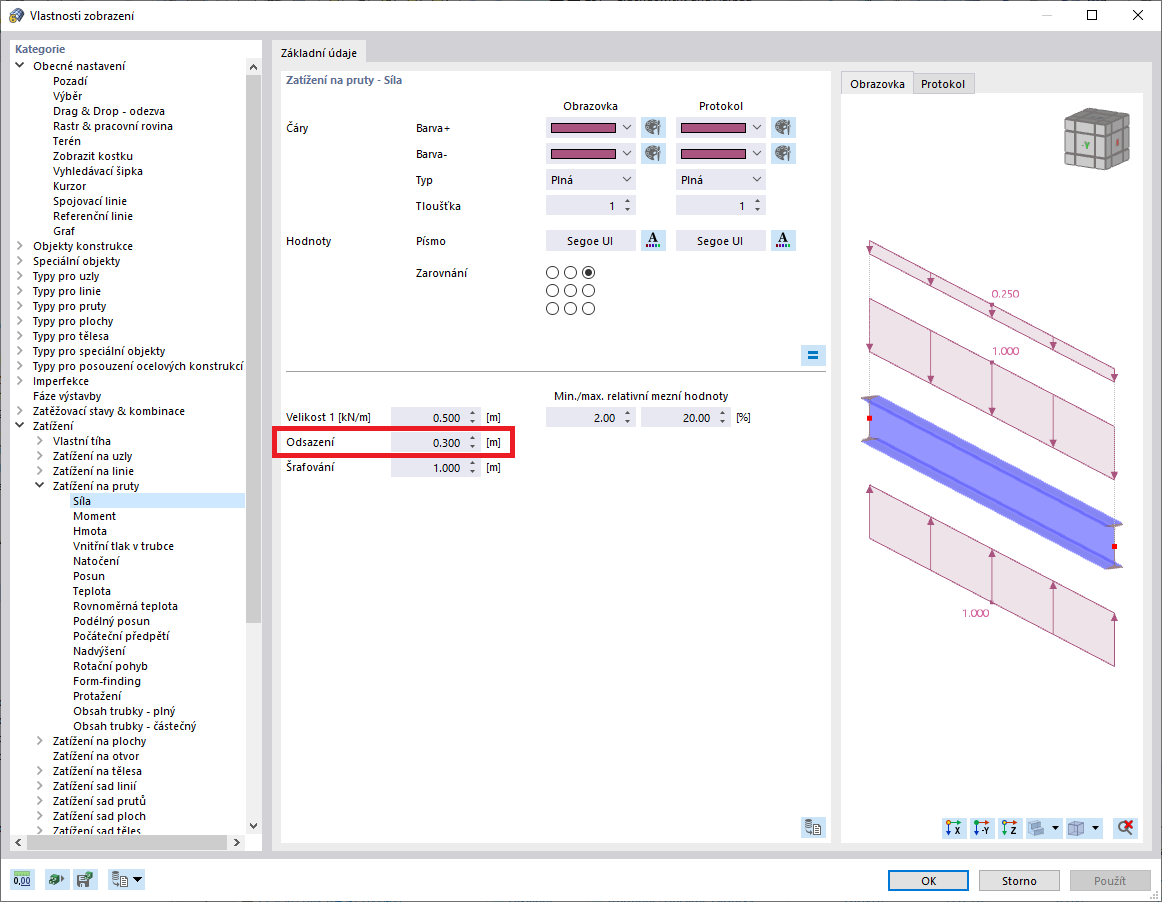The image size is (1162, 902).
Task: Click the reset view red-cross icon
Action: tap(1125, 828)
